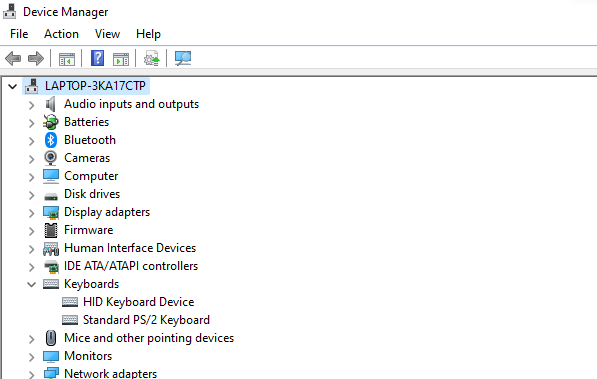597x379 pixels.
Task: Click the Back arrow toolbar button
Action: tap(13, 59)
